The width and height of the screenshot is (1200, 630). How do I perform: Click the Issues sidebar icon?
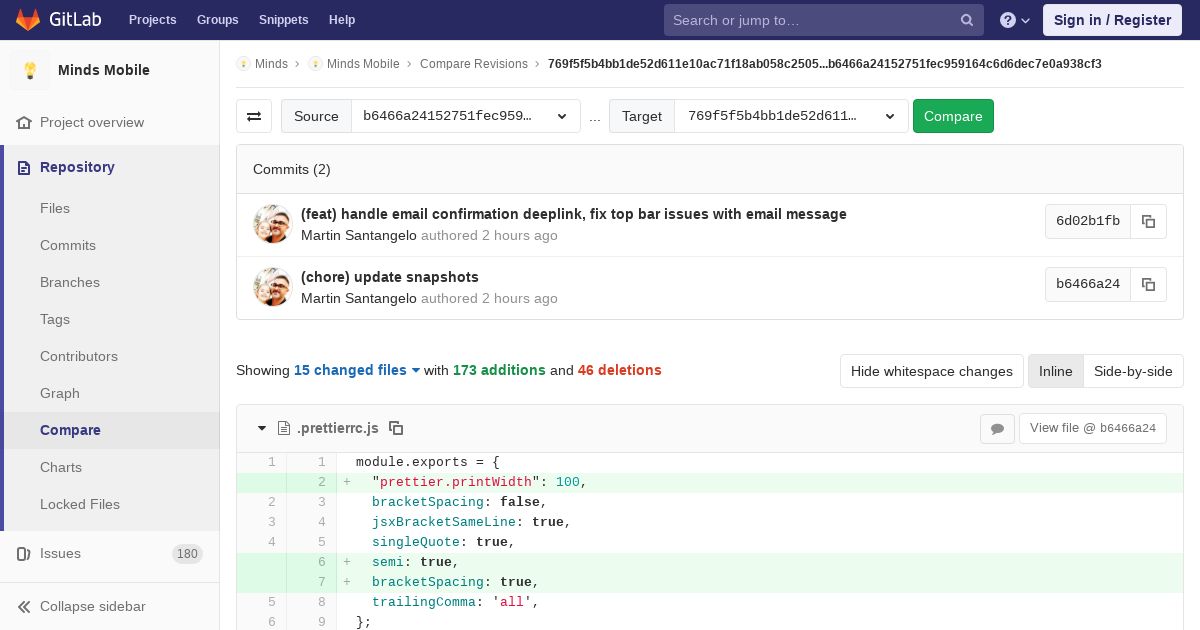[x=24, y=553]
